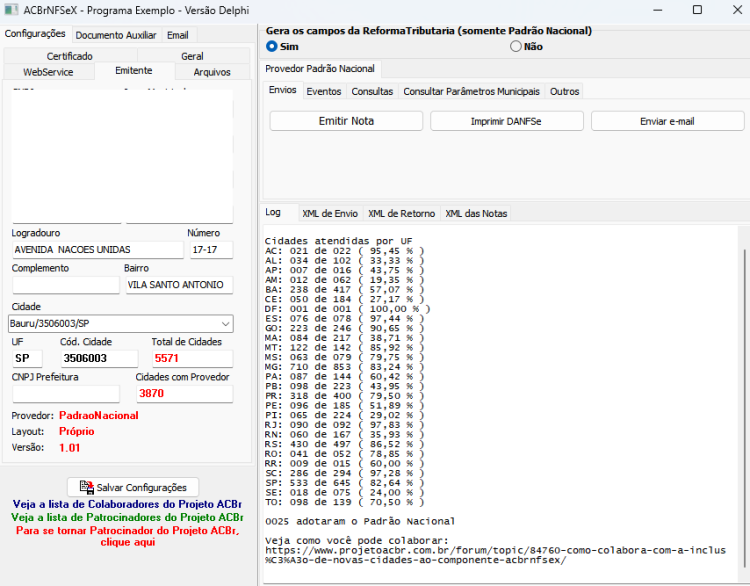This screenshot has width=750, height=586.
Task: Click the Número field showing 17-17
Action: 211,250
